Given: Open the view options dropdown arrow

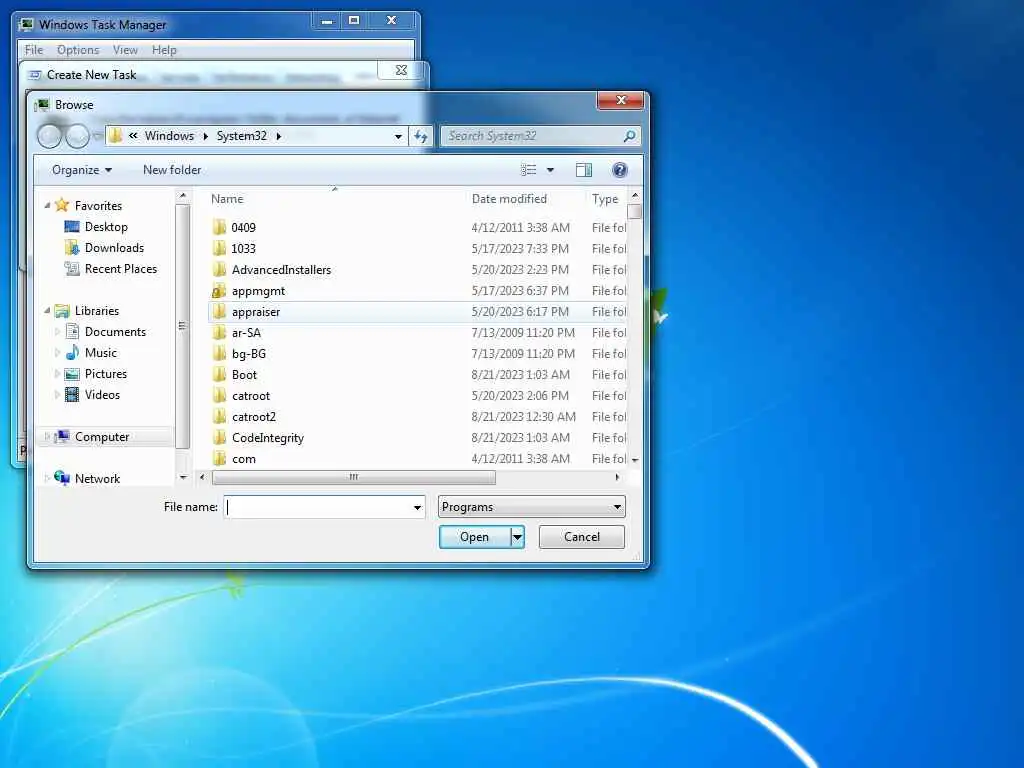Looking at the screenshot, I should (550, 170).
